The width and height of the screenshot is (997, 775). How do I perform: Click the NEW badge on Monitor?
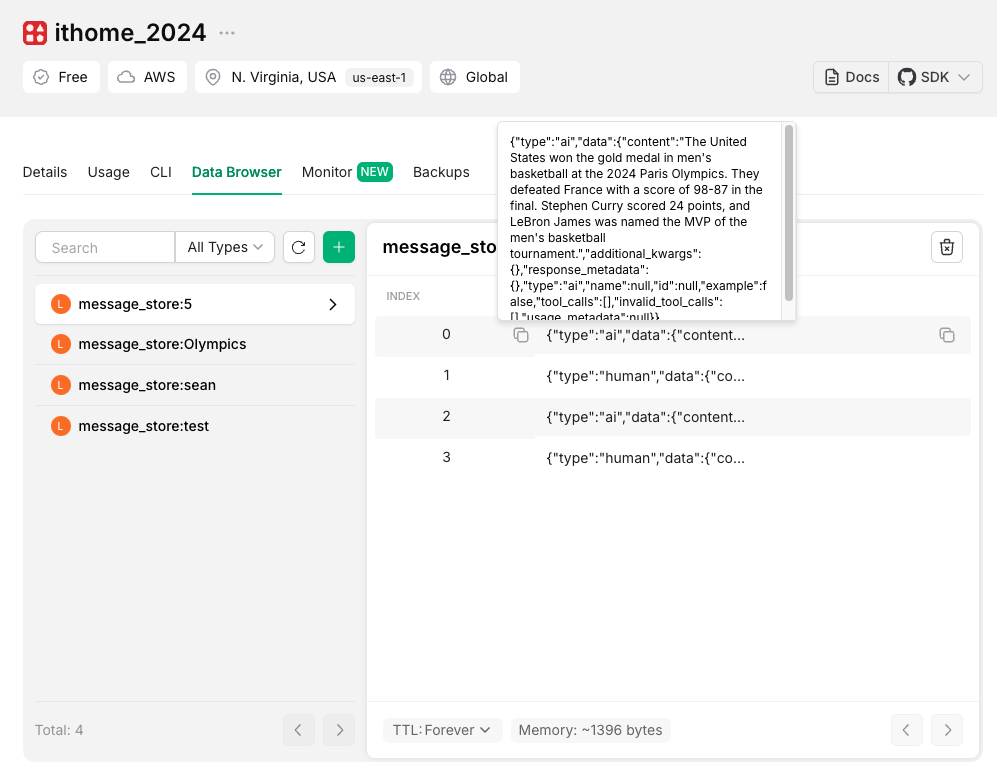(375, 172)
